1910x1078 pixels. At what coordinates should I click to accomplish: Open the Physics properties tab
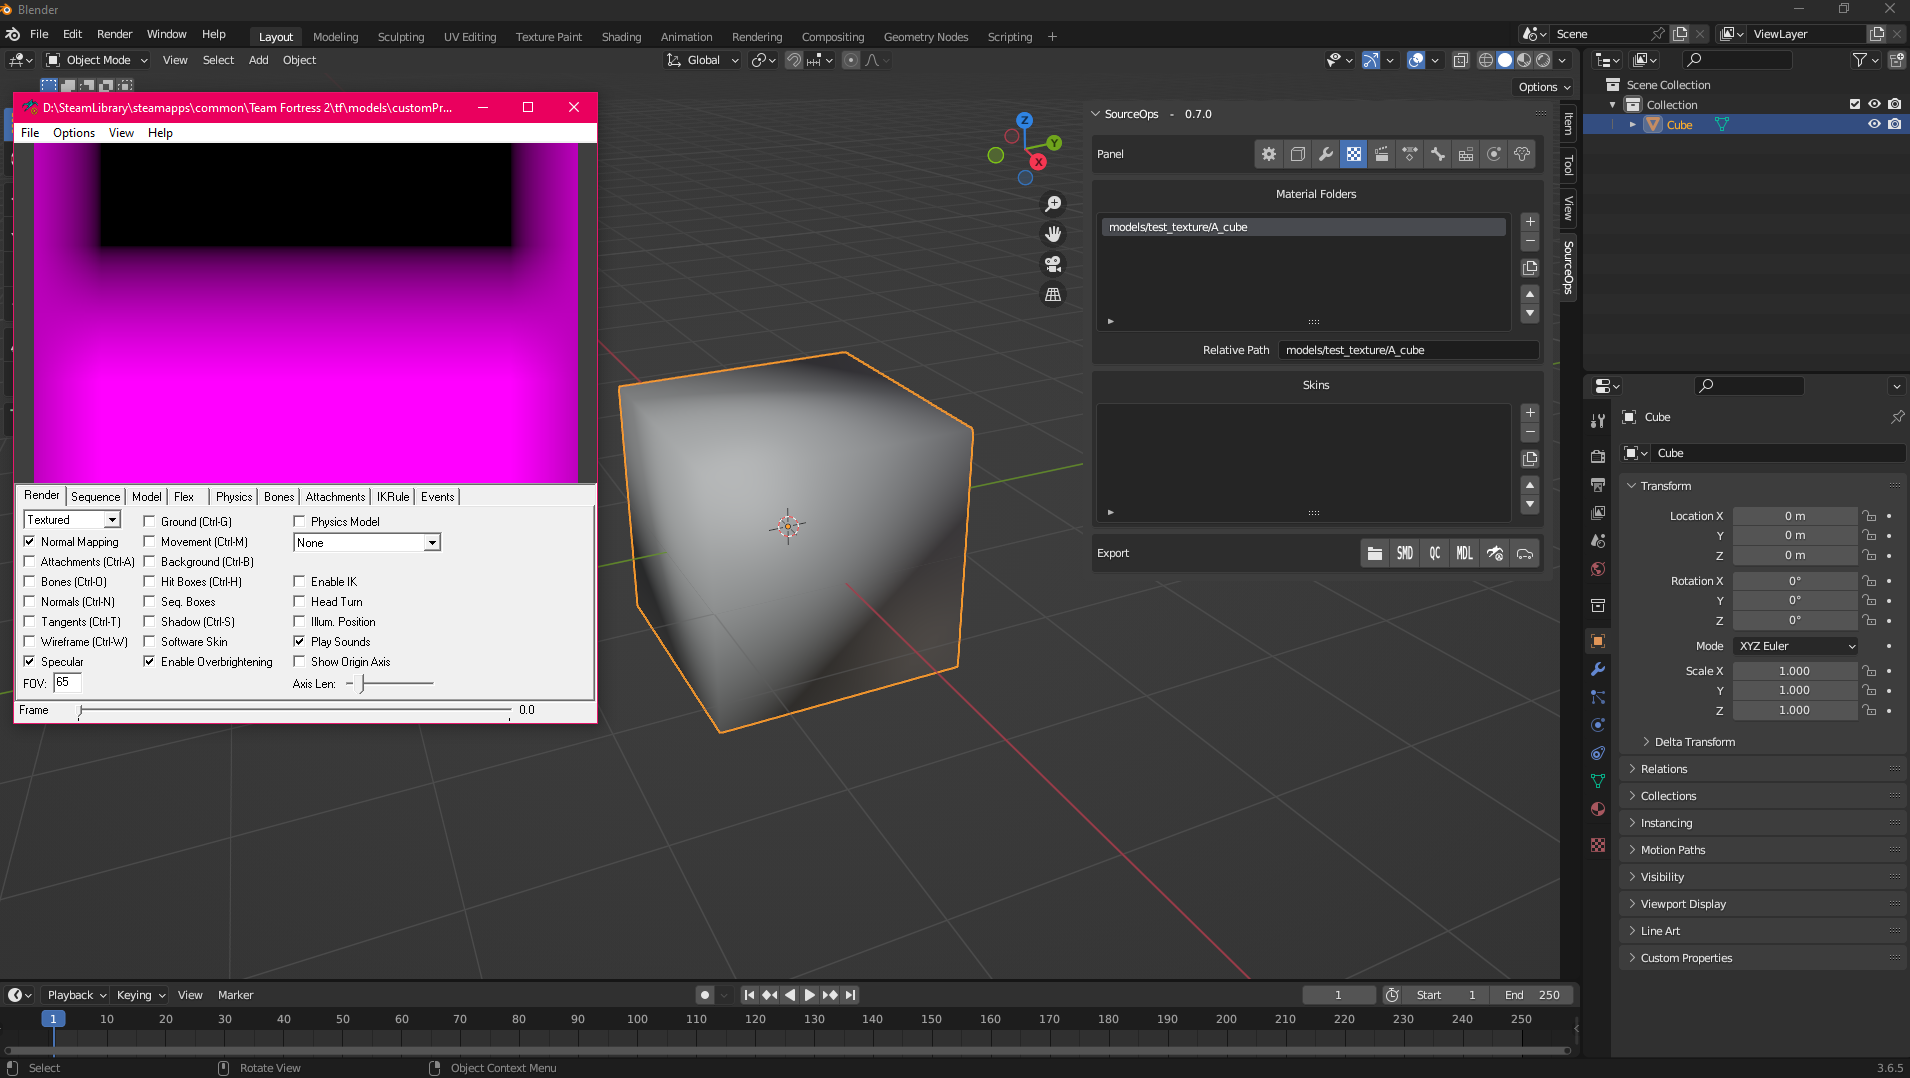click(x=1598, y=725)
